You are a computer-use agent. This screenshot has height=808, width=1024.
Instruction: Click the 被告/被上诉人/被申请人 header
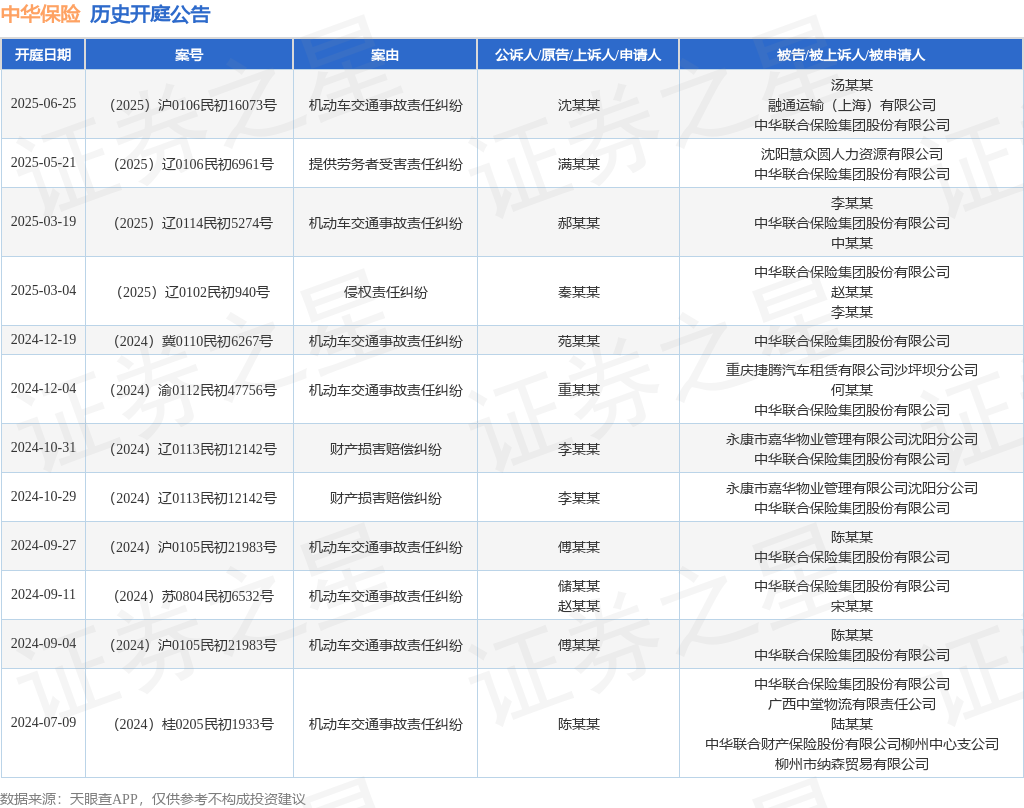[x=851, y=55]
